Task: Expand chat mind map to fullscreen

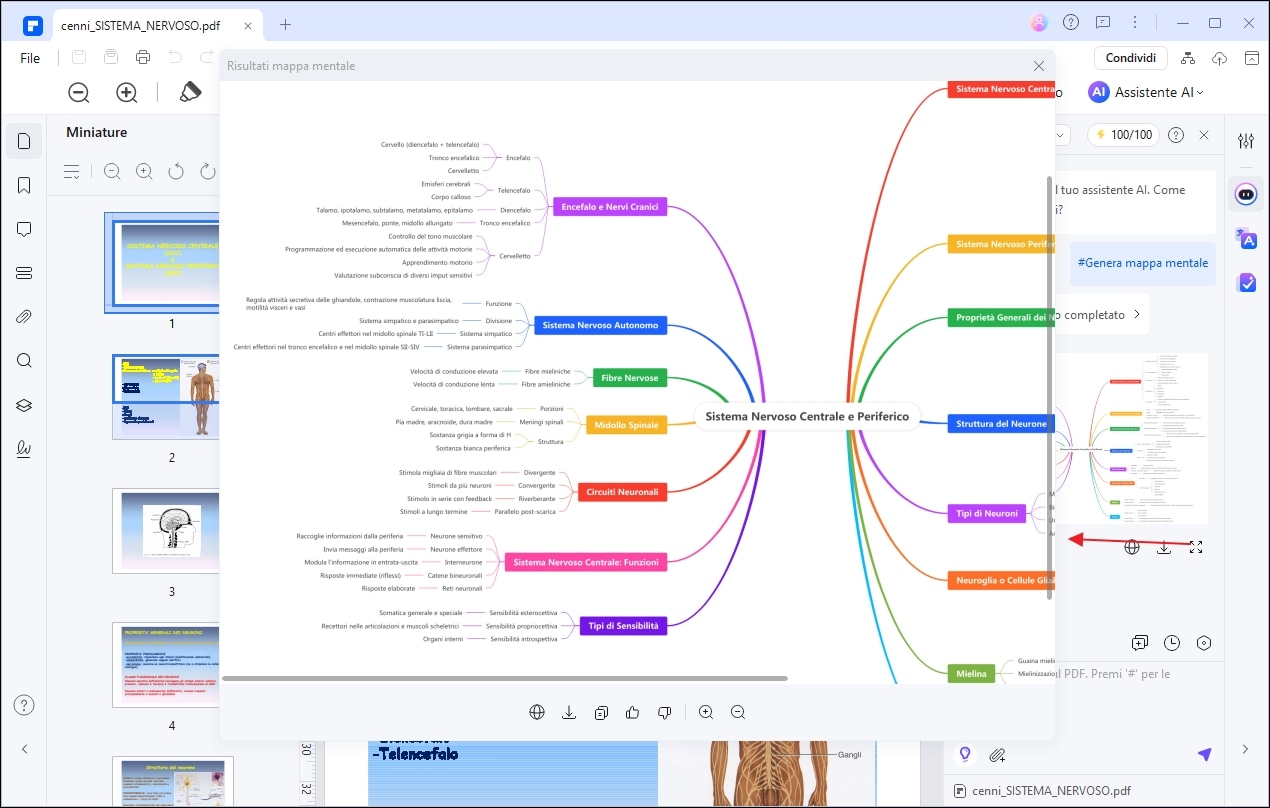Action: pos(1196,547)
